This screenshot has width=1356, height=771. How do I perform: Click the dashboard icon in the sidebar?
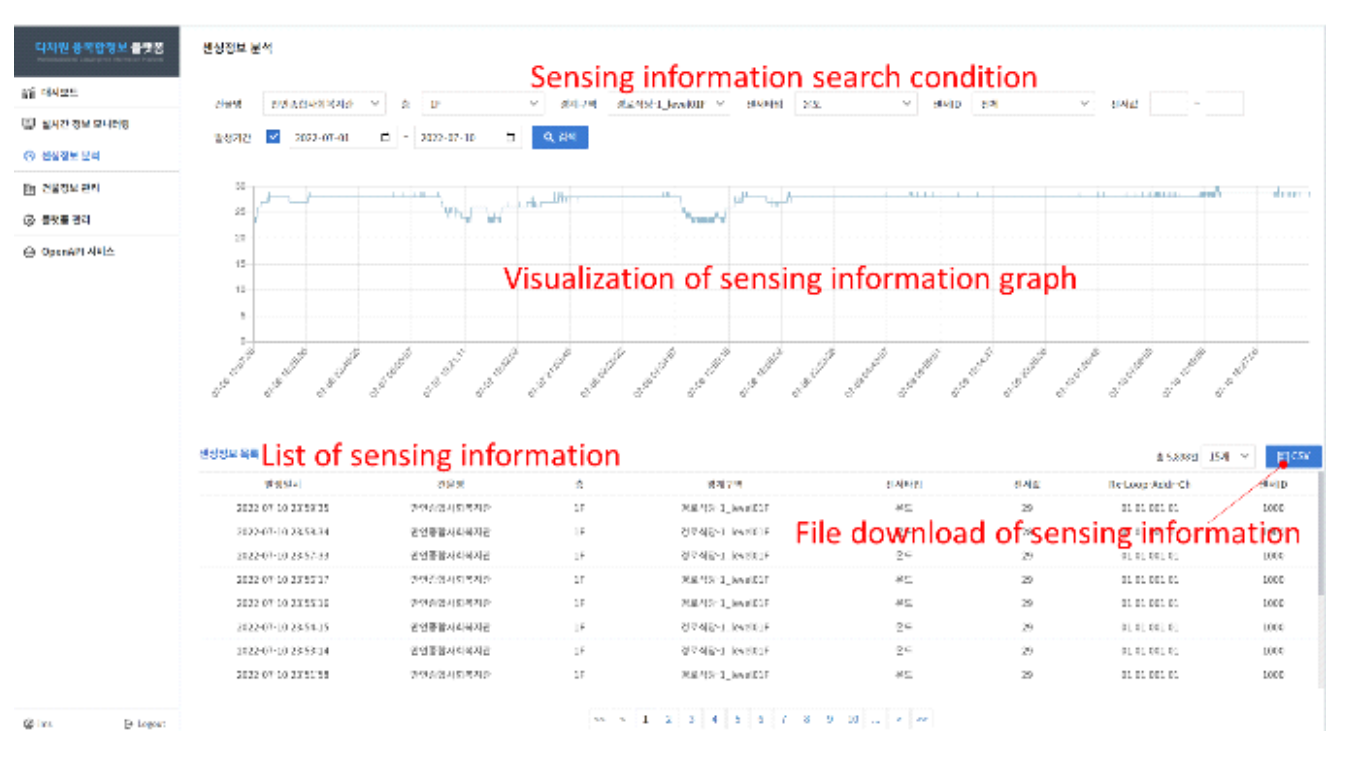[28, 93]
